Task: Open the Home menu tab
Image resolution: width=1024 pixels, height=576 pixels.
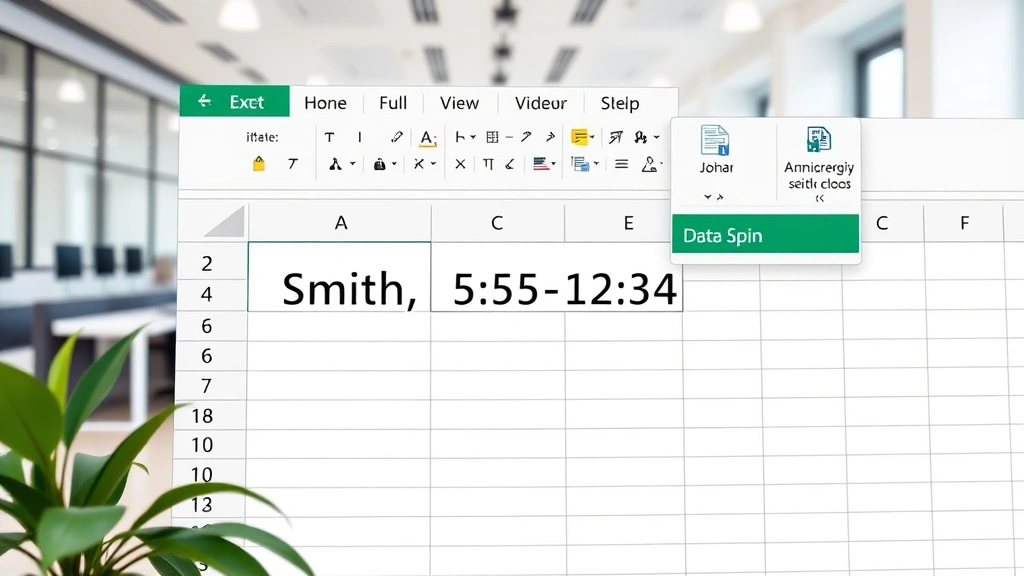Action: point(325,103)
